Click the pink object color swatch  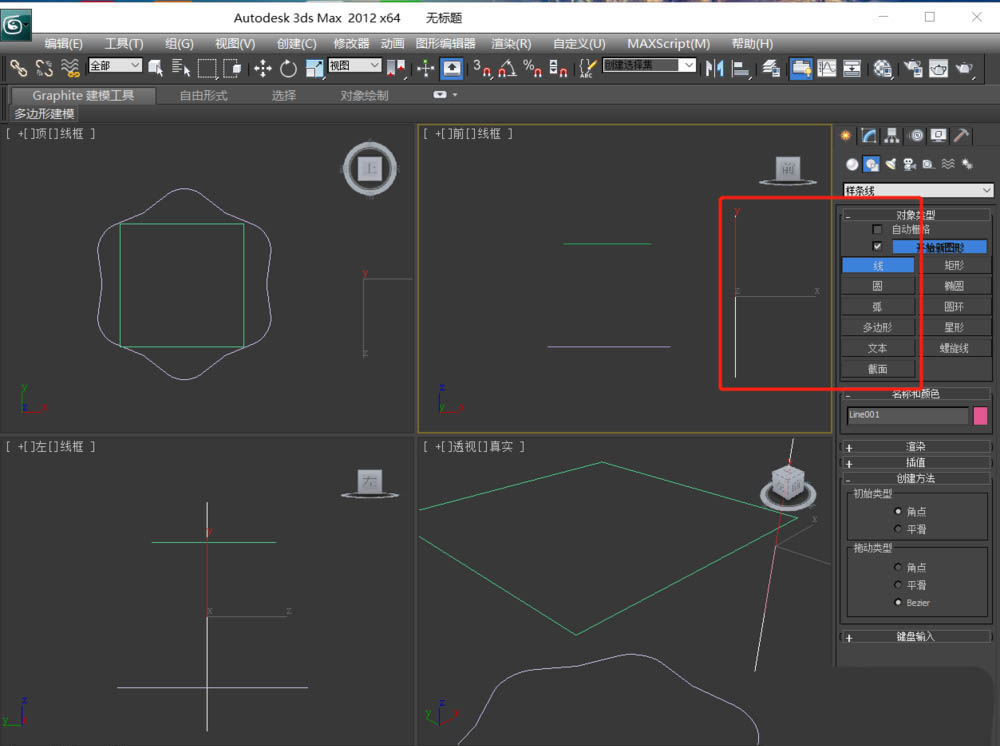[980, 416]
